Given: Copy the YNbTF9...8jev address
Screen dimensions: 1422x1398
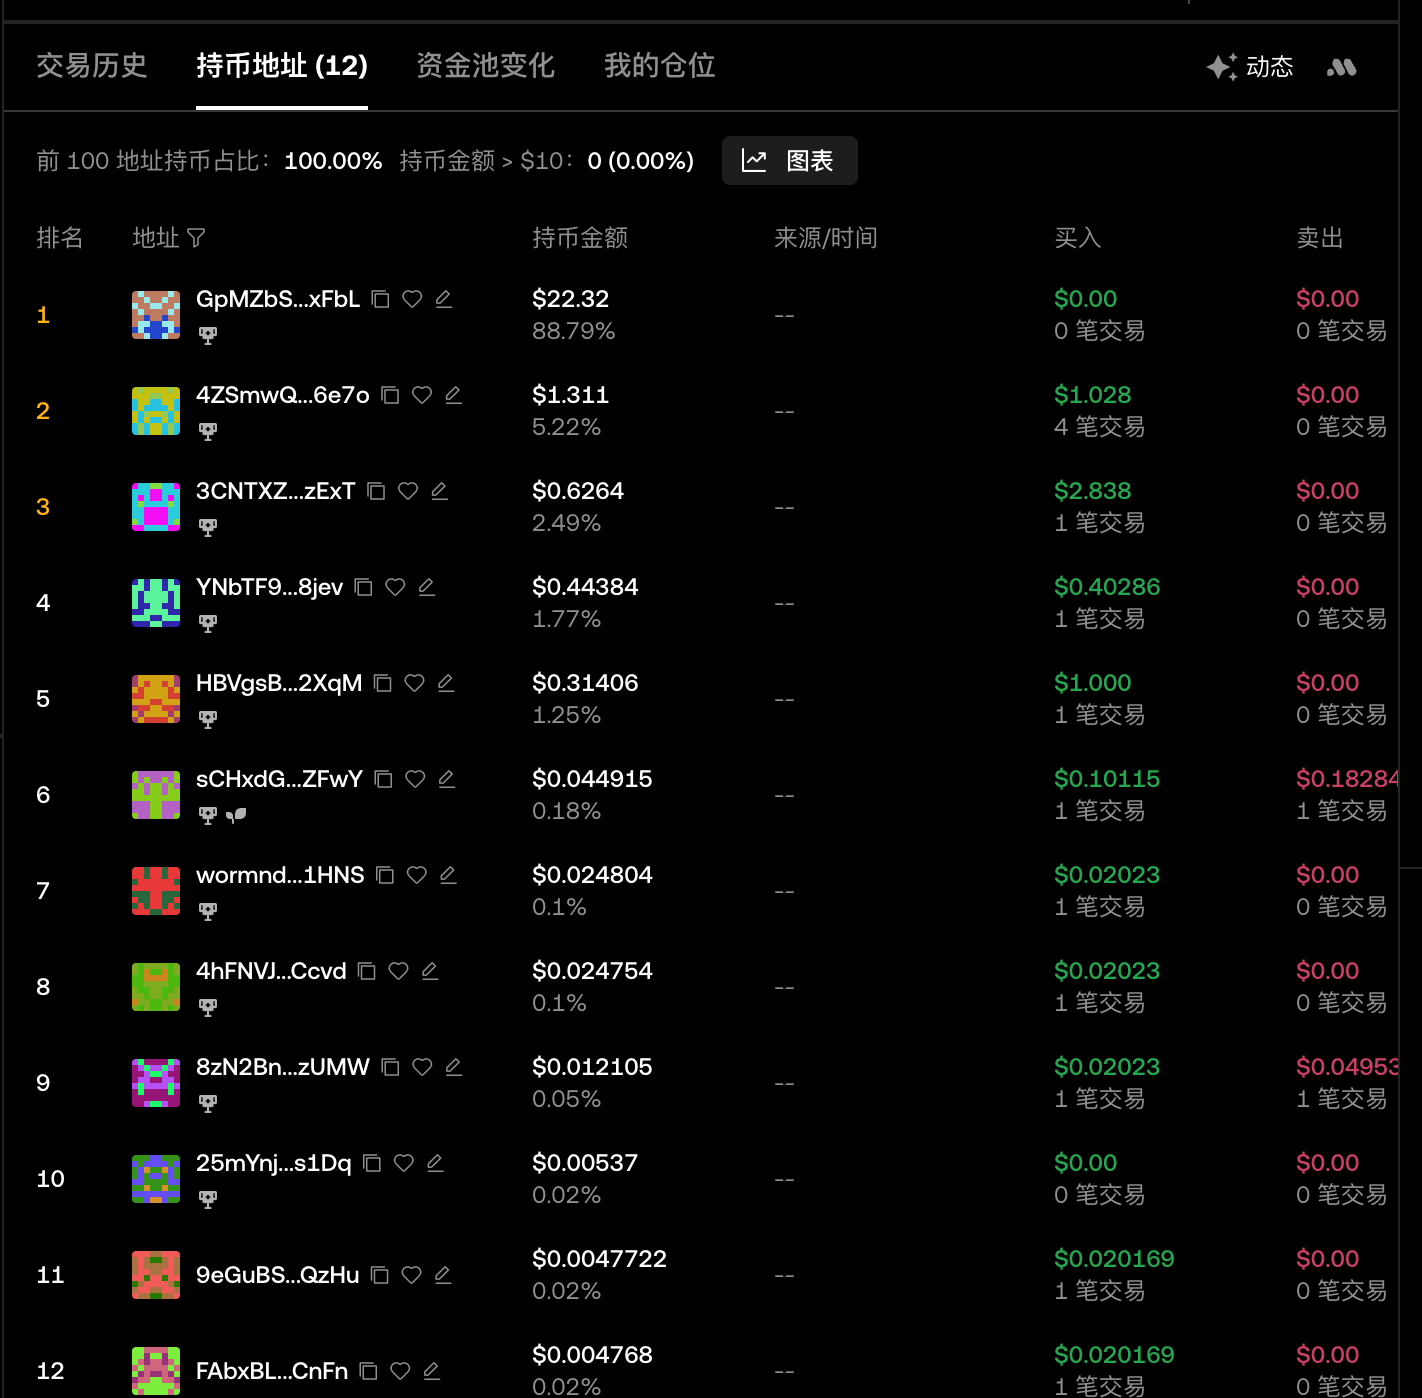Looking at the screenshot, I should (364, 587).
